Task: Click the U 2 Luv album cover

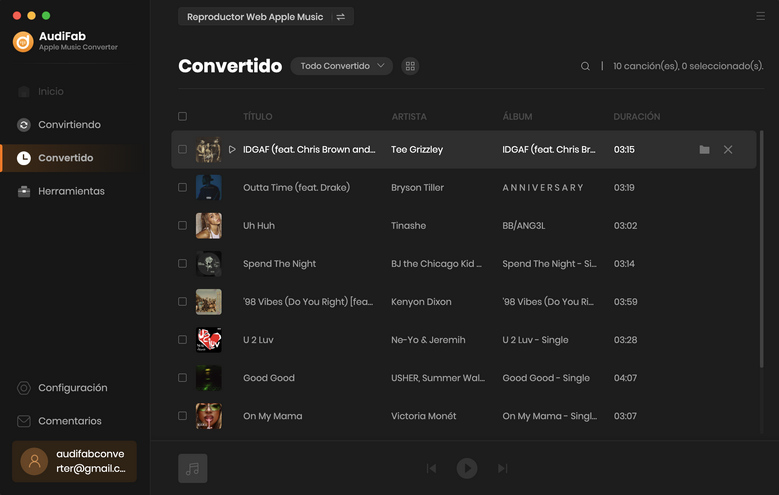Action: point(209,340)
